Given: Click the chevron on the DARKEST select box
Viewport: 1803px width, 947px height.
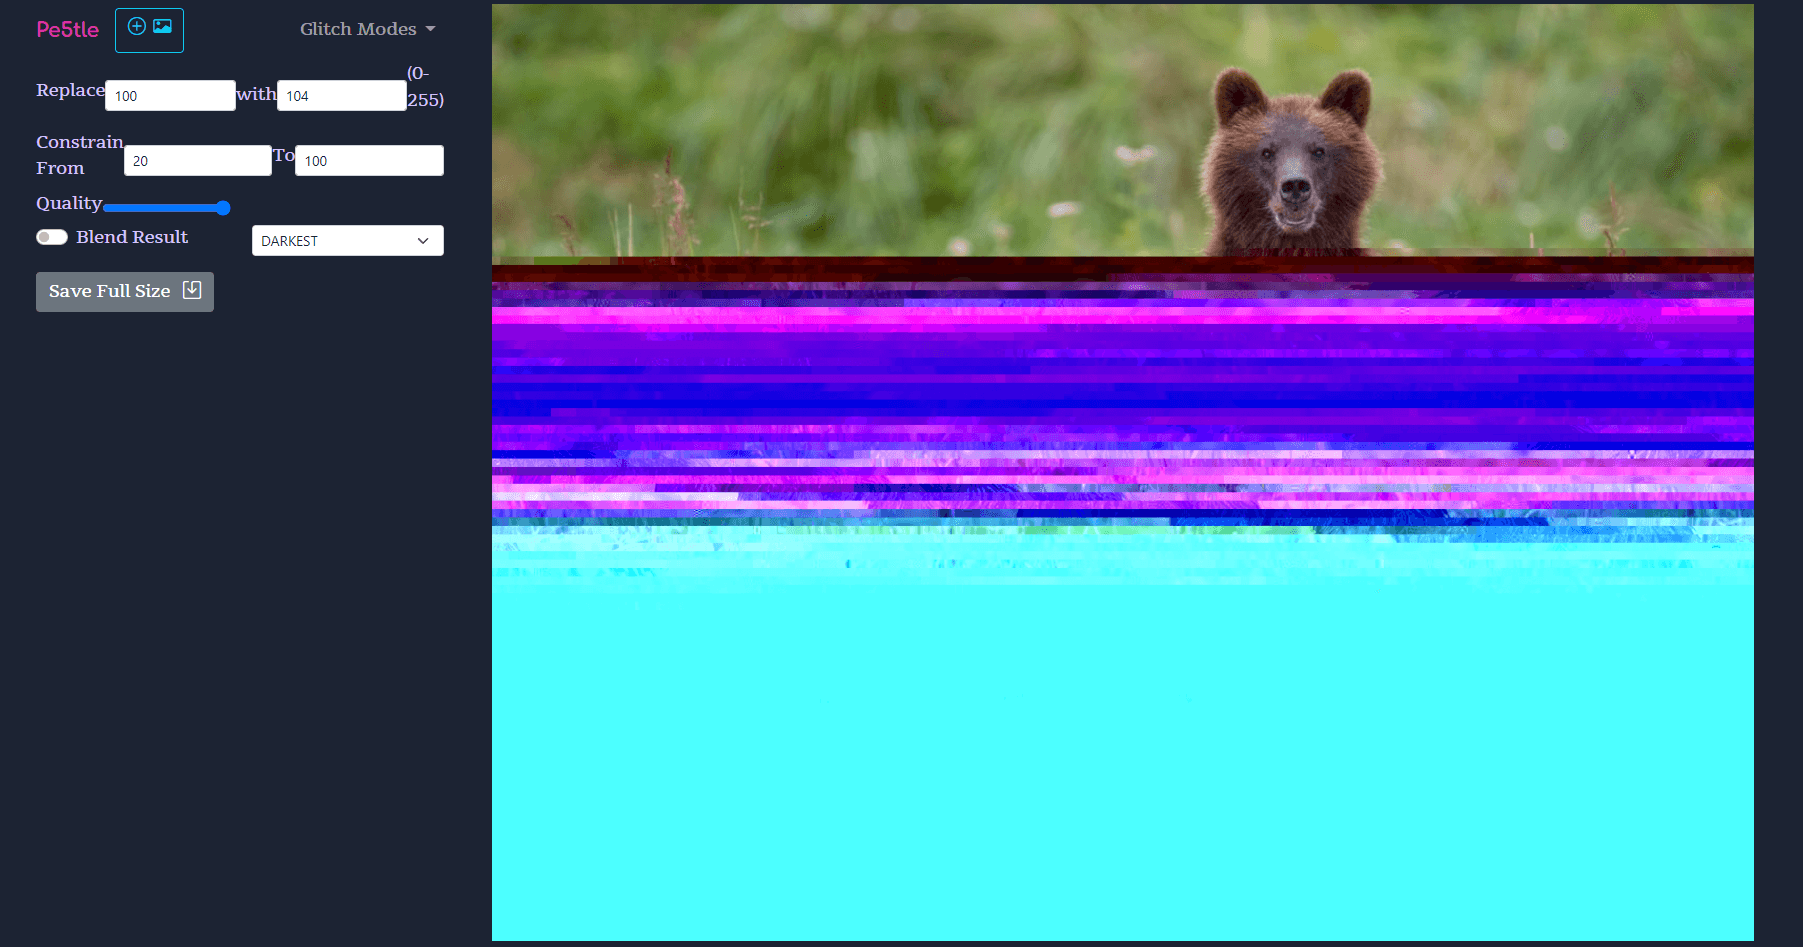Looking at the screenshot, I should (423, 241).
